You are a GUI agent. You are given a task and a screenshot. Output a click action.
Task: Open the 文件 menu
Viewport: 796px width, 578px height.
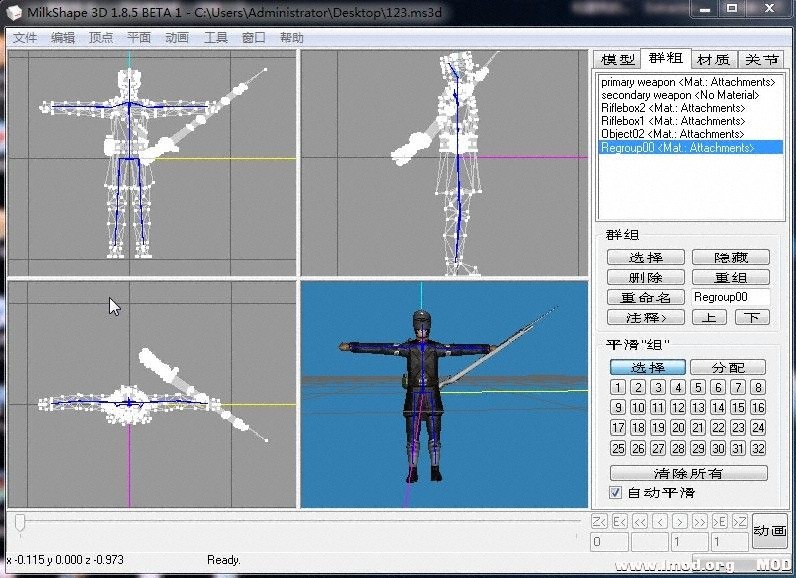25,37
